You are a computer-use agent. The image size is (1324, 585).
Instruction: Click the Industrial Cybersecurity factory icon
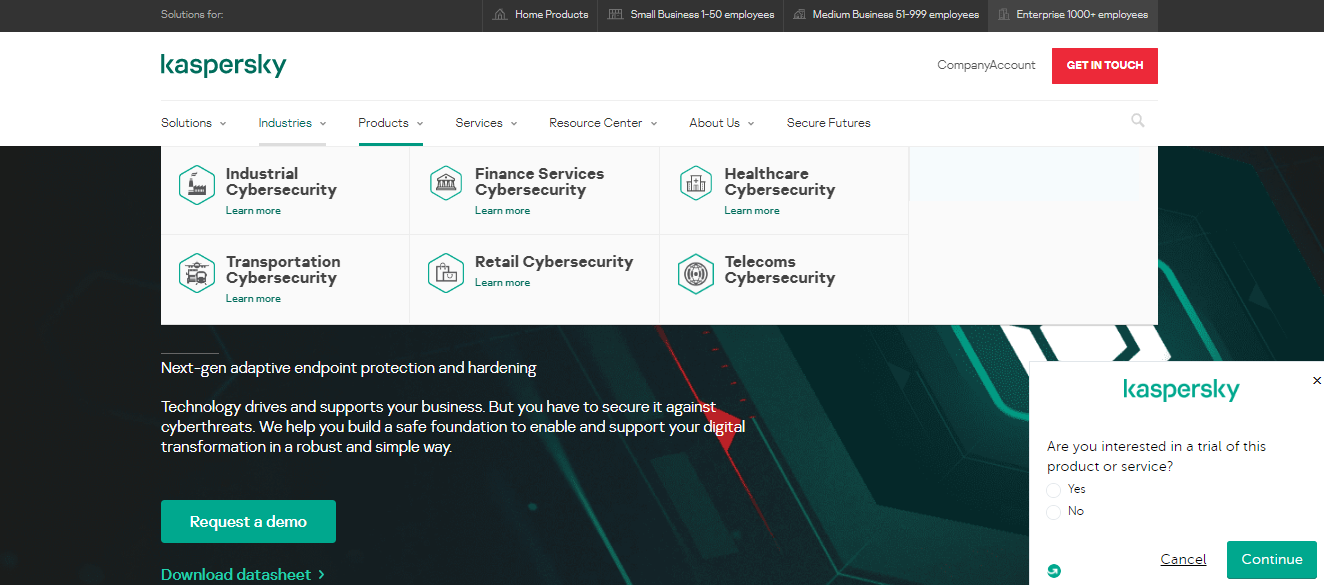[x=197, y=184]
